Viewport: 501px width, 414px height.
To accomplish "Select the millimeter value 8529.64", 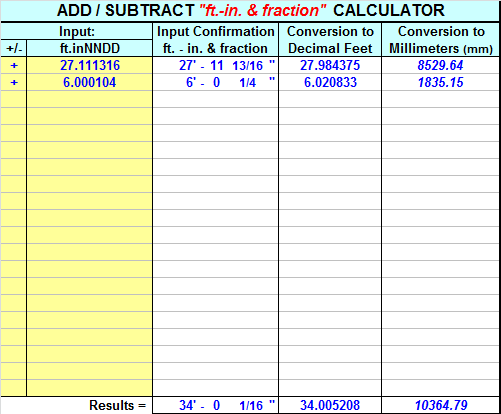I will (441, 65).
